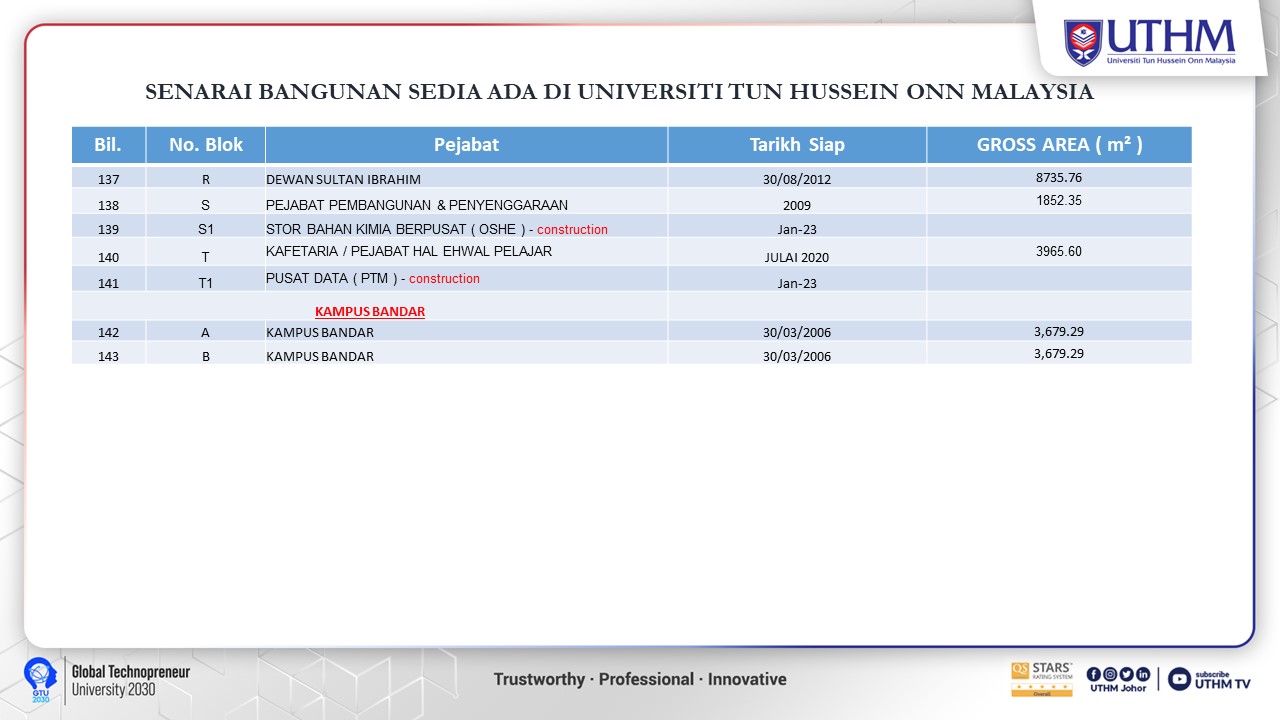1280x720 pixels.
Task: Click the 8735.76 gross area value
Action: (1059, 177)
